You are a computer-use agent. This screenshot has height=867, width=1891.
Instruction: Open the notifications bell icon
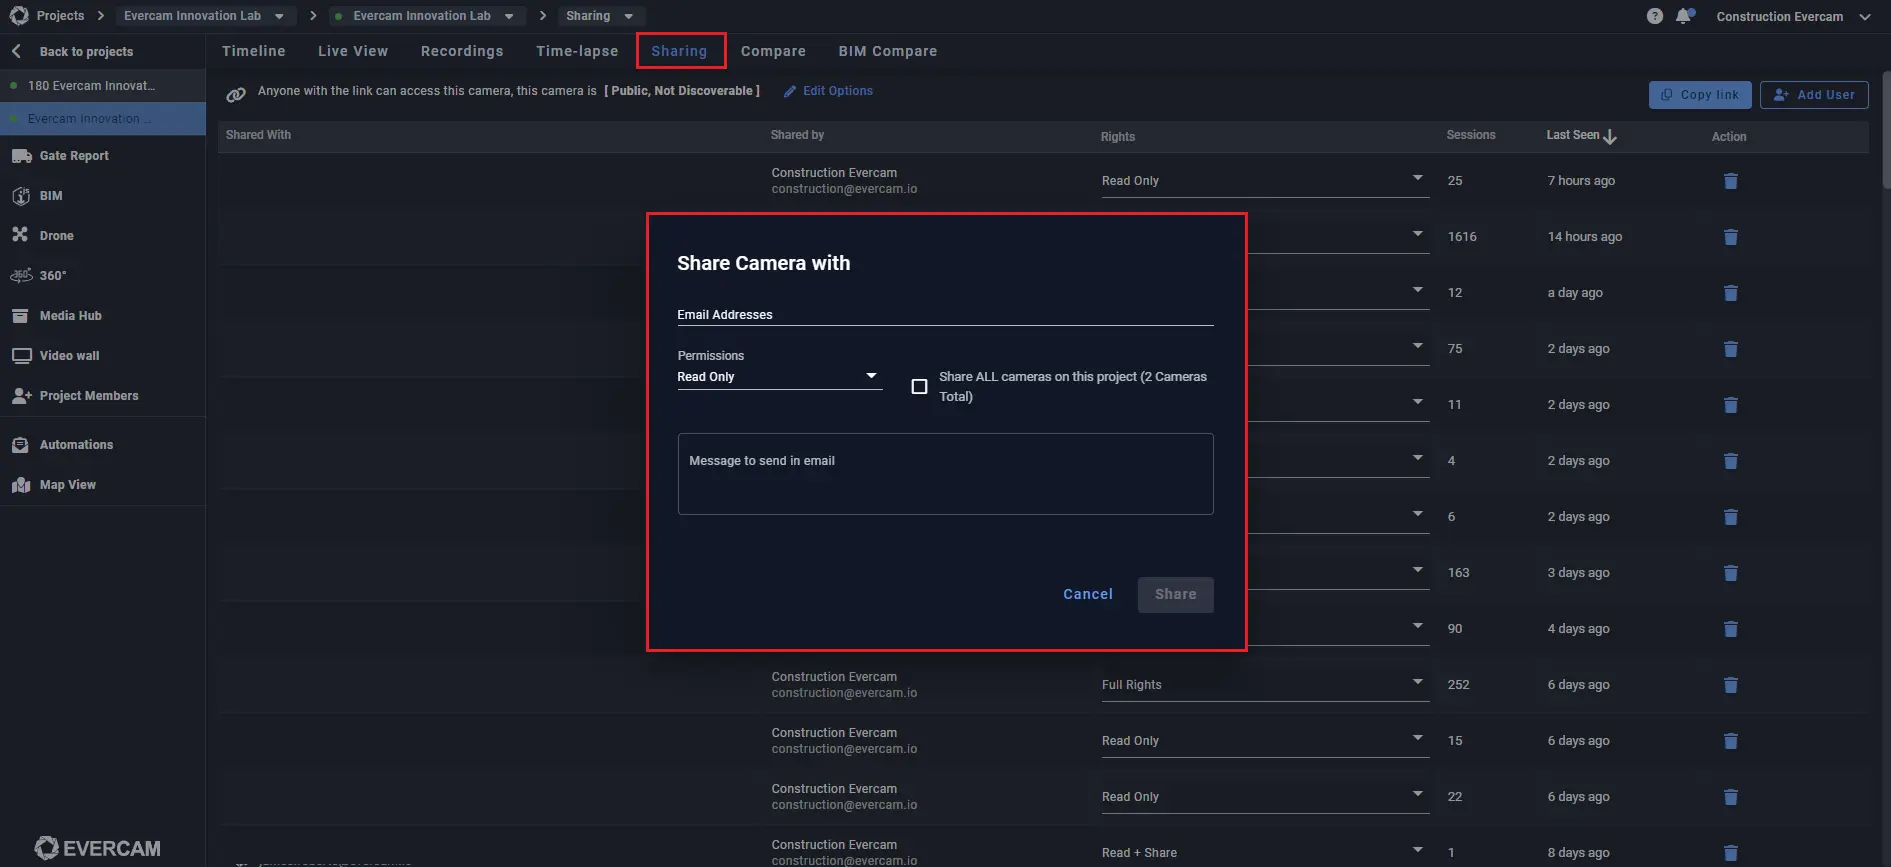click(1684, 16)
